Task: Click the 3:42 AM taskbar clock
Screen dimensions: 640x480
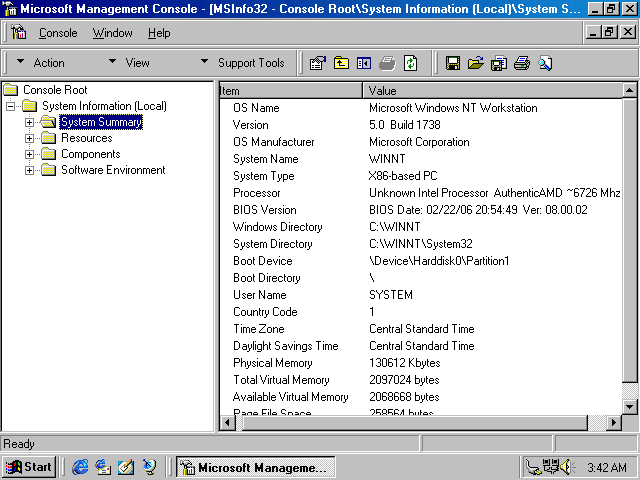Action: (x=607, y=467)
